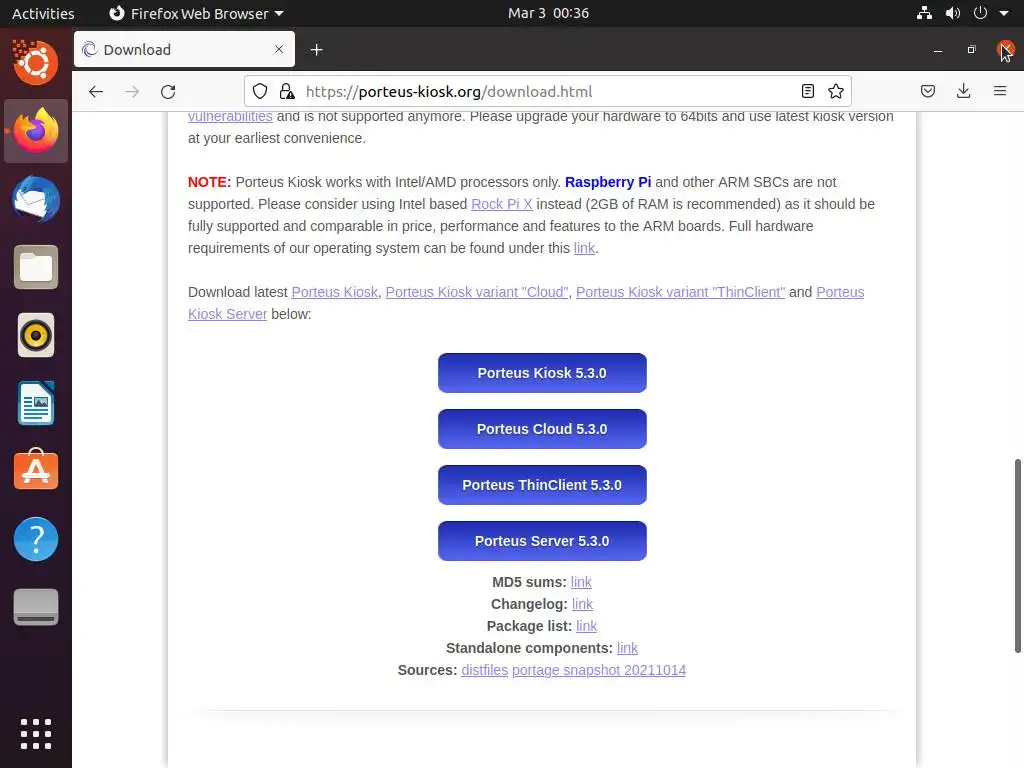Image resolution: width=1024 pixels, height=768 pixels.
Task: Open Help from the dock
Action: (x=36, y=539)
